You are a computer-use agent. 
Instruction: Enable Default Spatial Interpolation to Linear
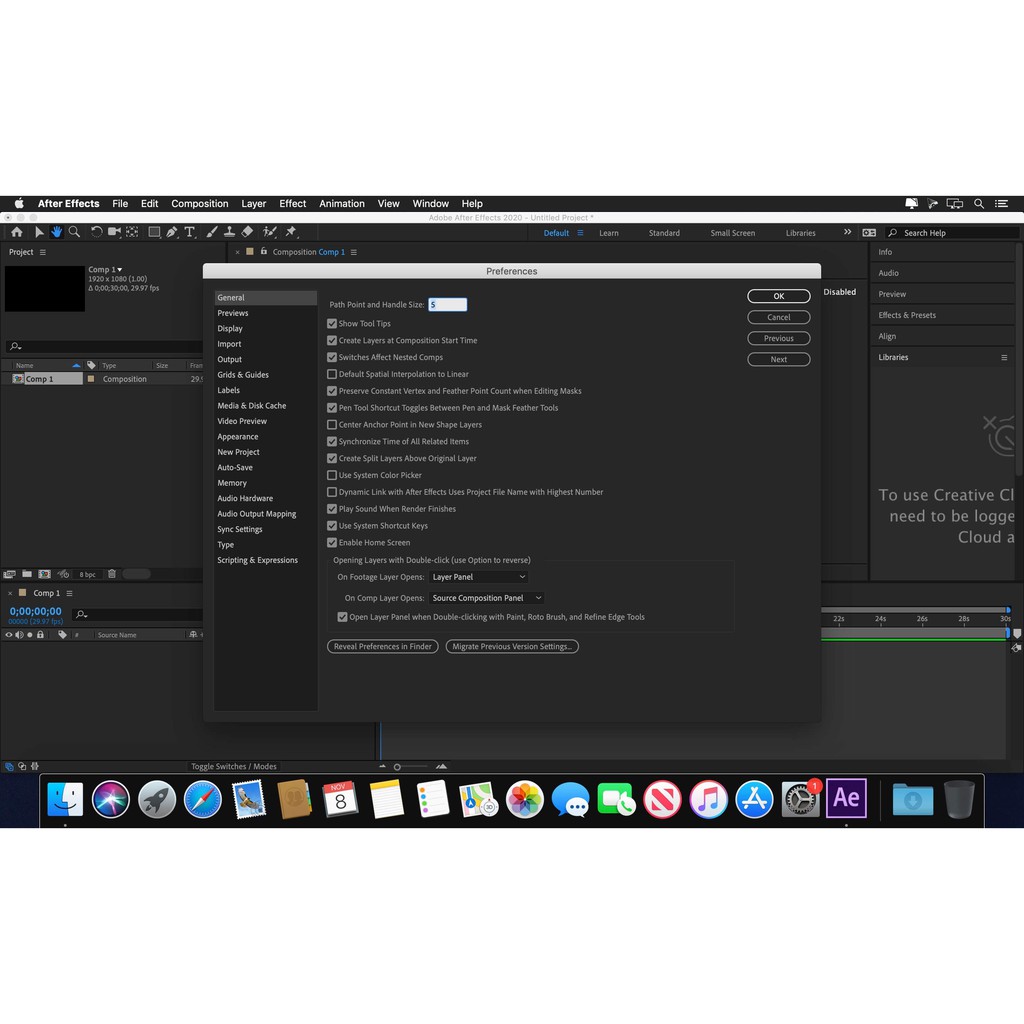click(x=332, y=374)
